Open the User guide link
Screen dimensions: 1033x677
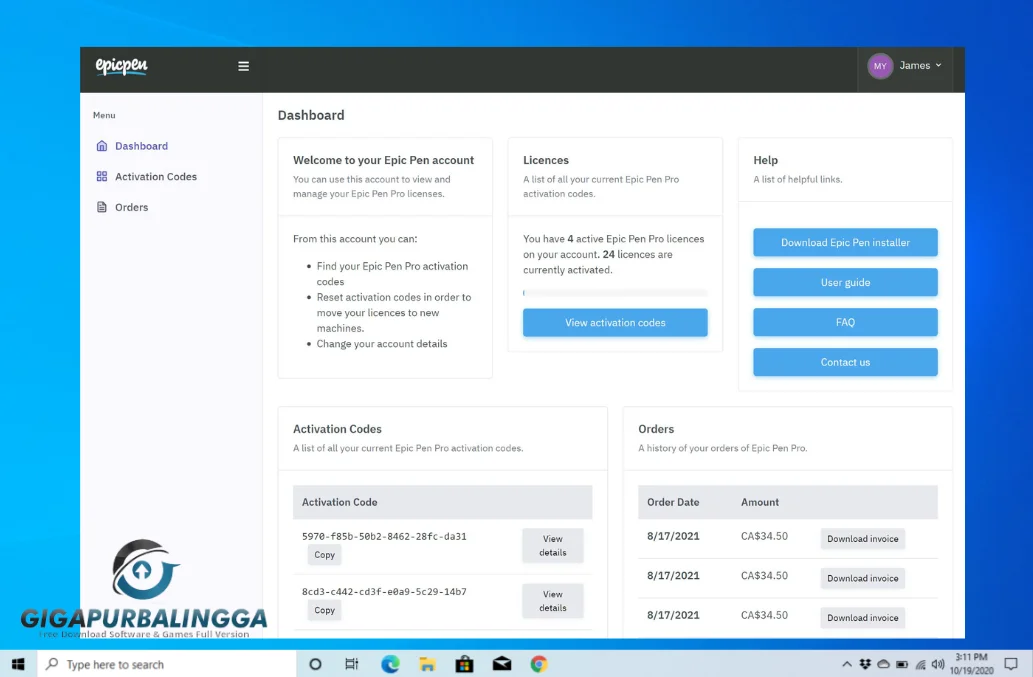pyautogui.click(x=845, y=283)
